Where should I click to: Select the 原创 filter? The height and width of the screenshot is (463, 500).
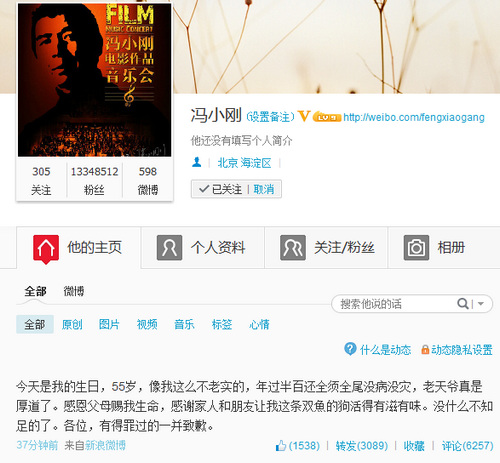(x=72, y=324)
